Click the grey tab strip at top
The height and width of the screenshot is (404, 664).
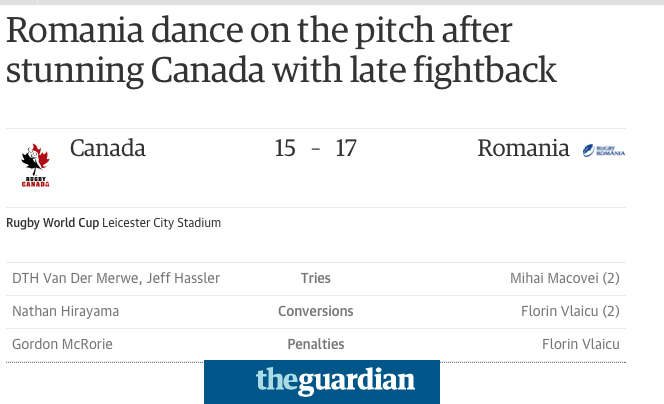(x=351, y=2)
